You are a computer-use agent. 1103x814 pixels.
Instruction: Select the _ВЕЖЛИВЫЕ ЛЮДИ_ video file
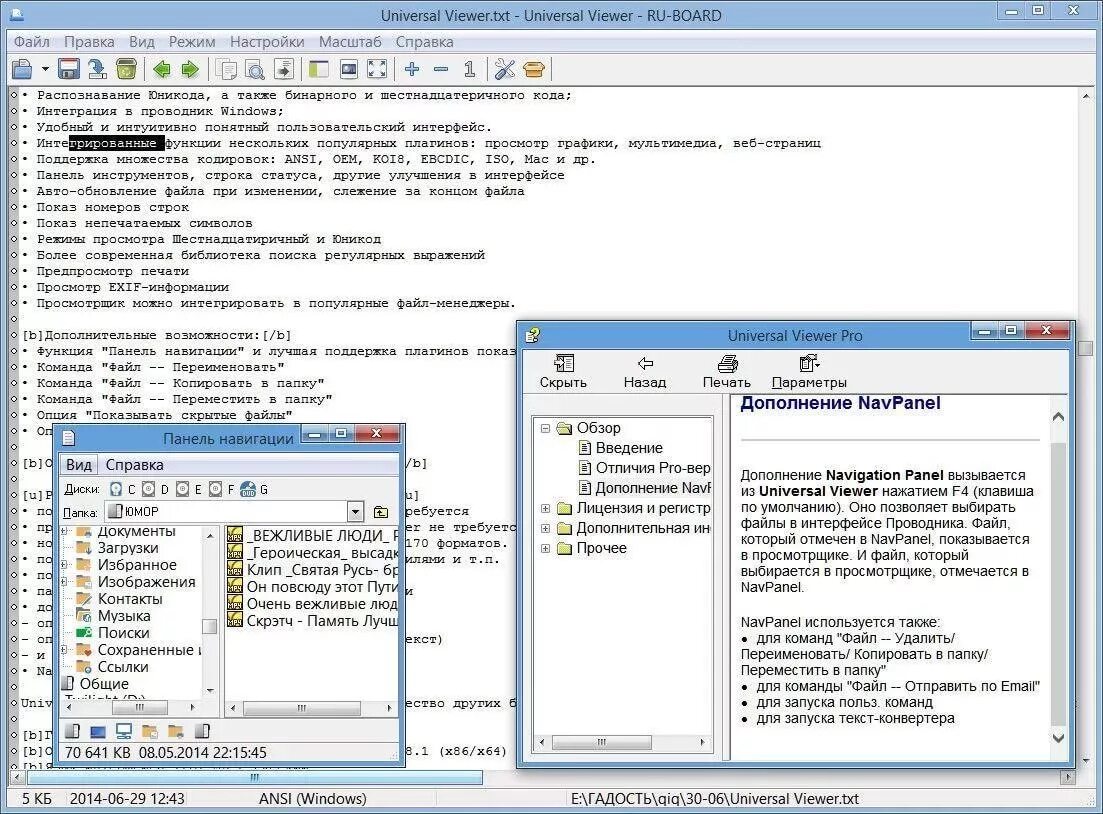pos(313,535)
